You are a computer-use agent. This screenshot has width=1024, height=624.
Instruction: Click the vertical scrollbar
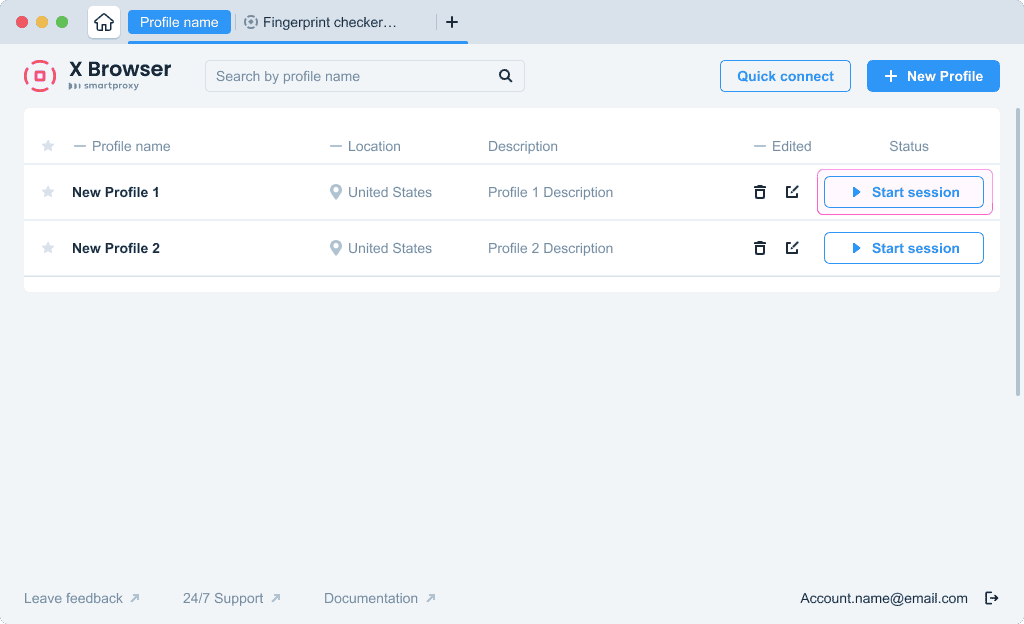pos(1017,252)
